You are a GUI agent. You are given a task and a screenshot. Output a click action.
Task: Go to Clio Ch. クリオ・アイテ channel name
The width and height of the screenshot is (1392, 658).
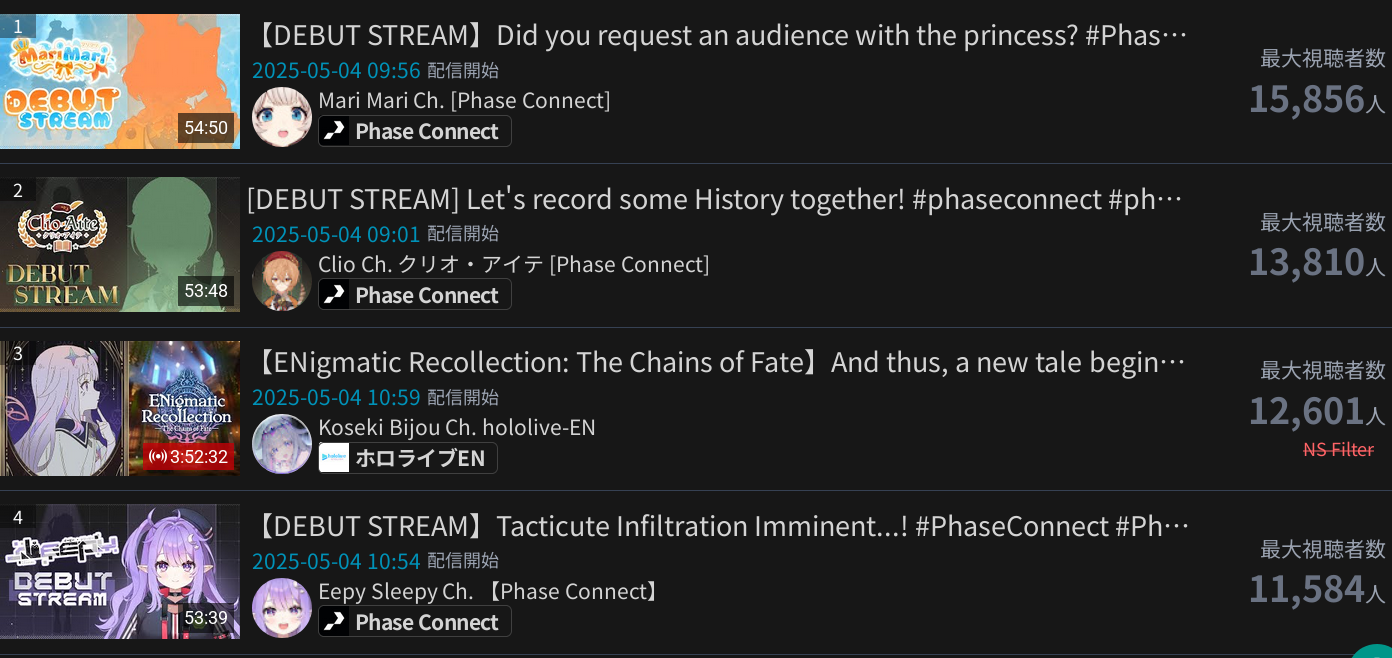pyautogui.click(x=513, y=264)
